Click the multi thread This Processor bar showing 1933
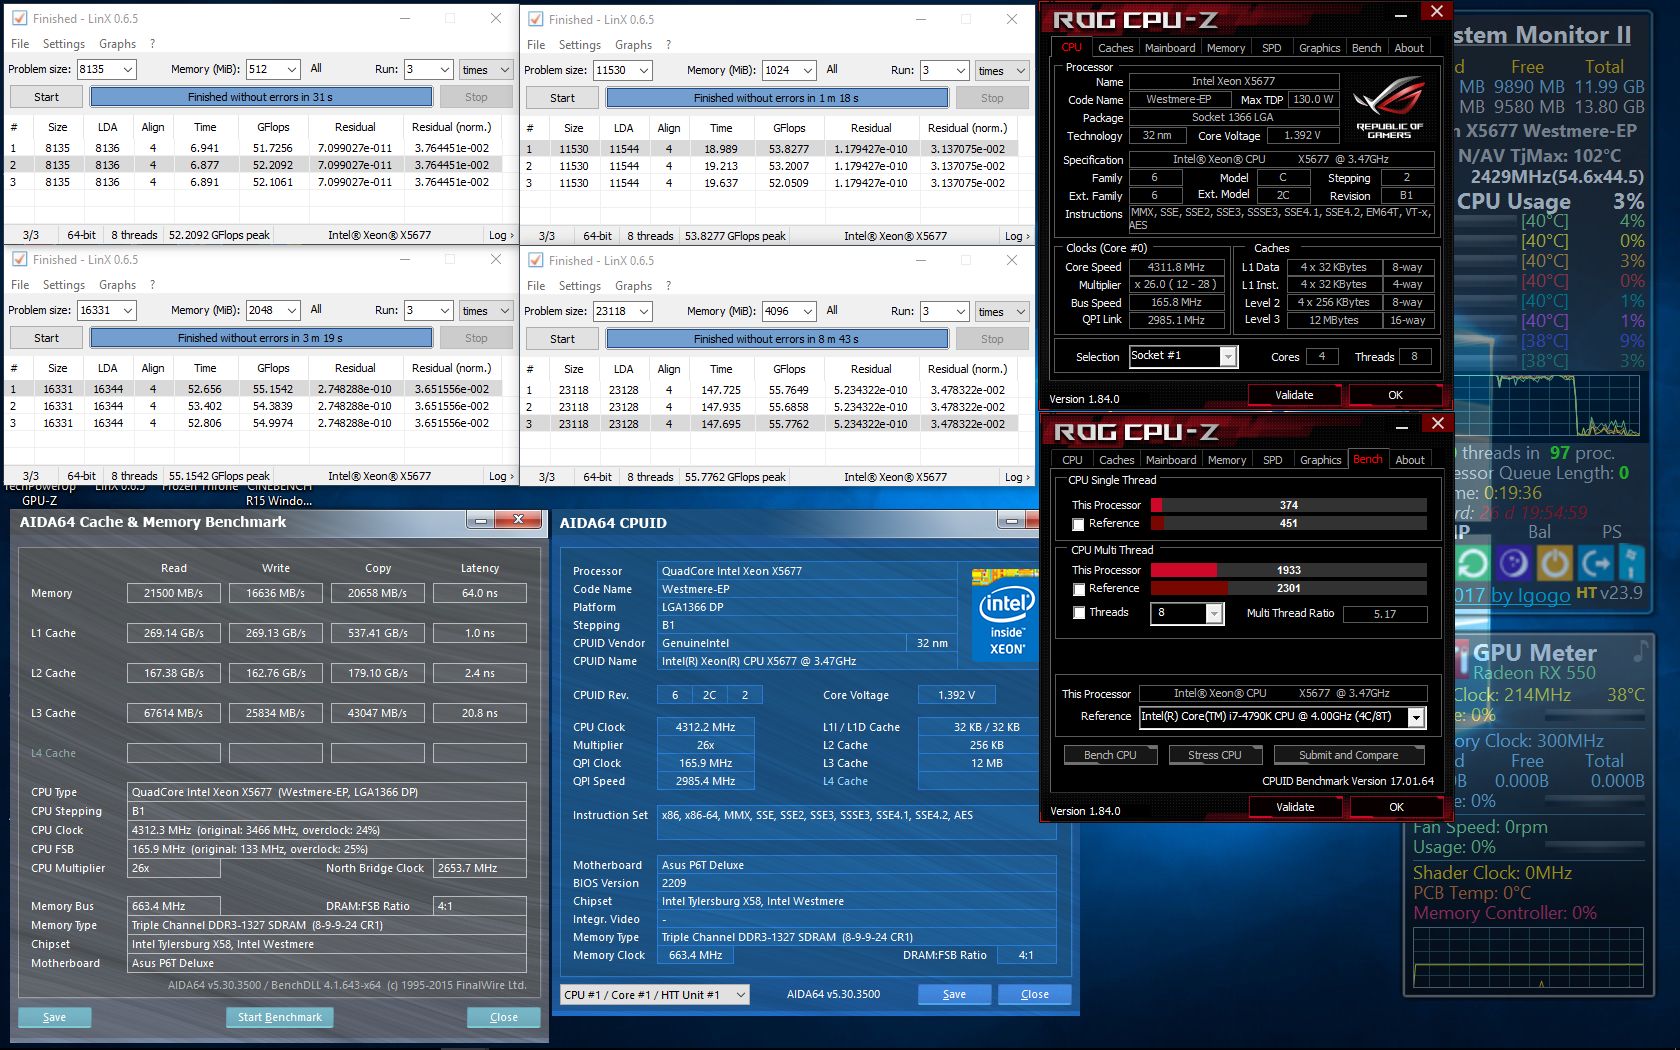1680x1050 pixels. pyautogui.click(x=1289, y=570)
